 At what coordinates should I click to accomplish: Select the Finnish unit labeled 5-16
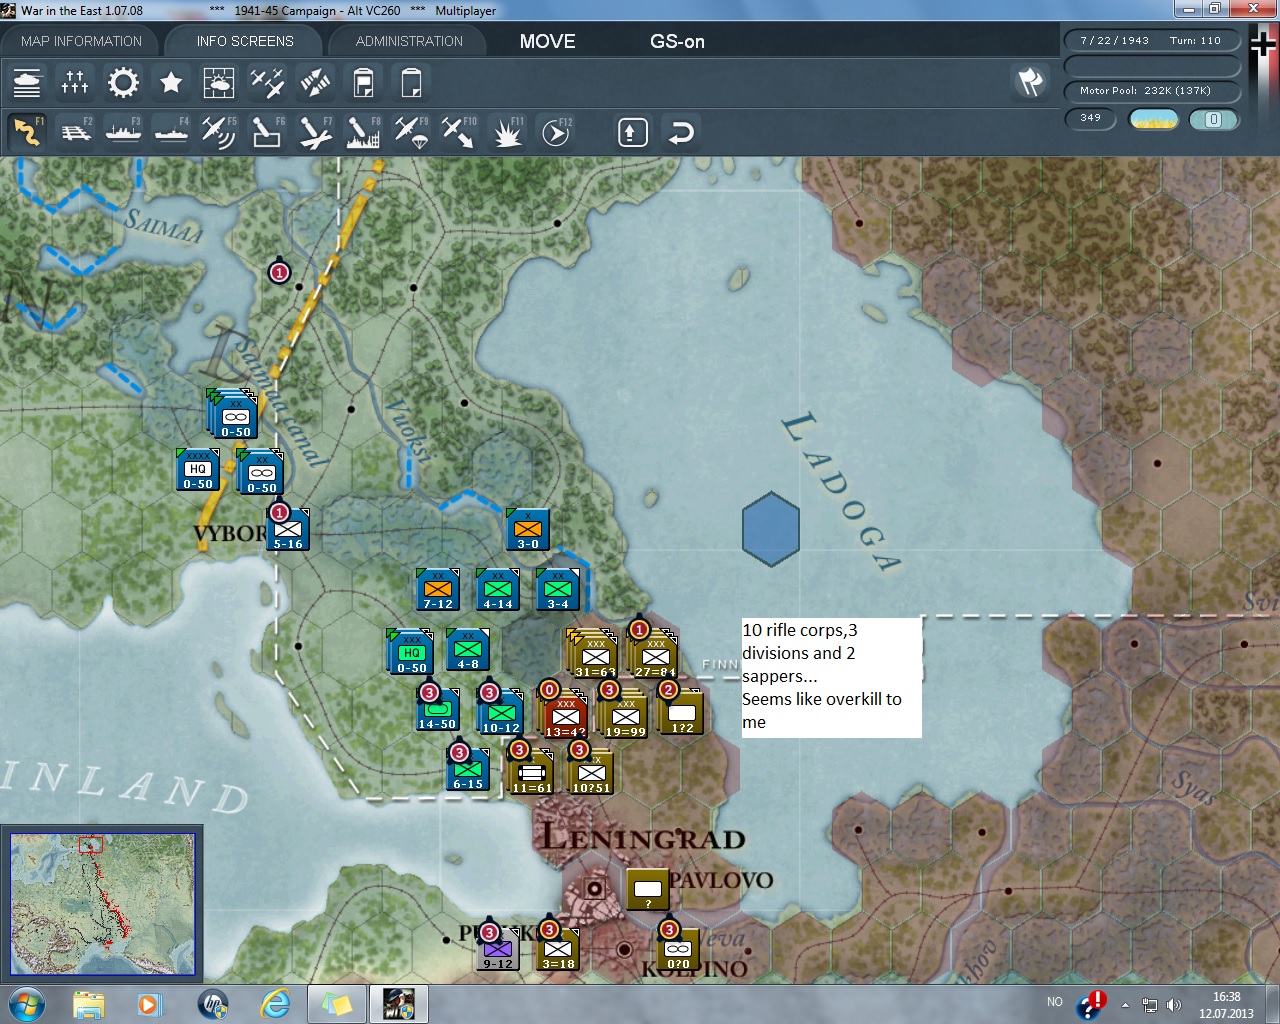click(288, 529)
